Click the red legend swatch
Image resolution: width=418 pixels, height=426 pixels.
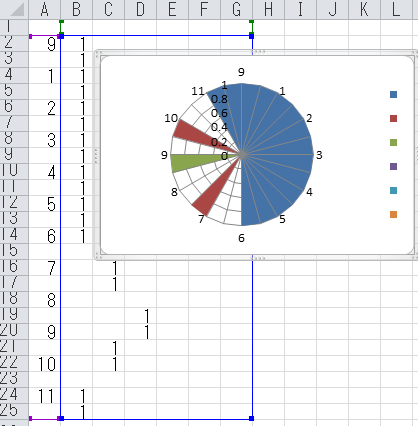(x=393, y=119)
